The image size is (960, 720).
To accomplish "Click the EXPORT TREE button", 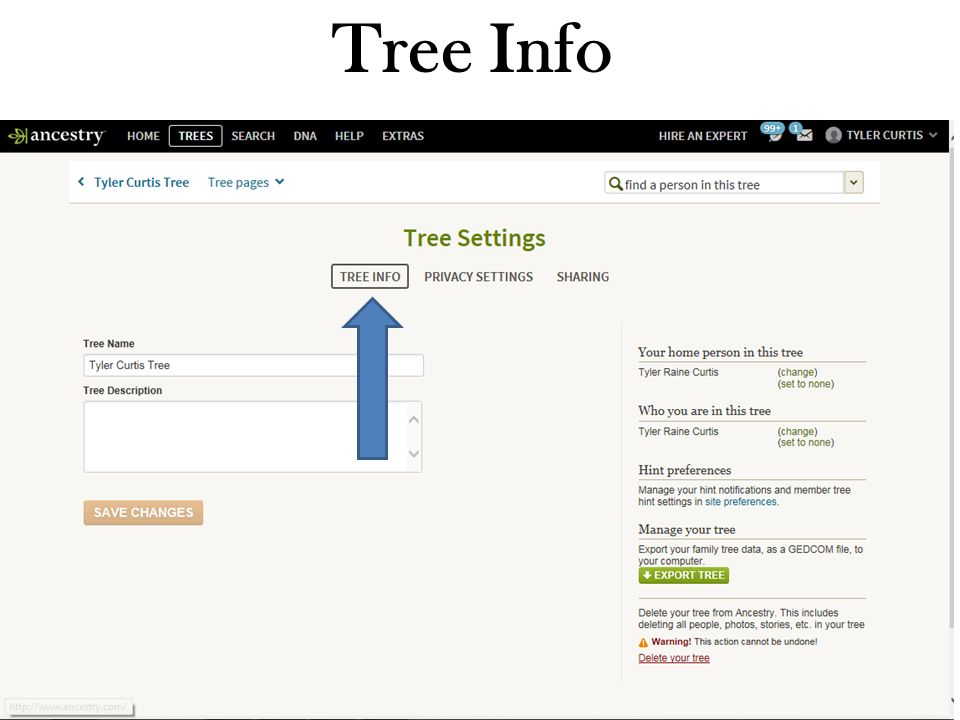I will [683, 576].
